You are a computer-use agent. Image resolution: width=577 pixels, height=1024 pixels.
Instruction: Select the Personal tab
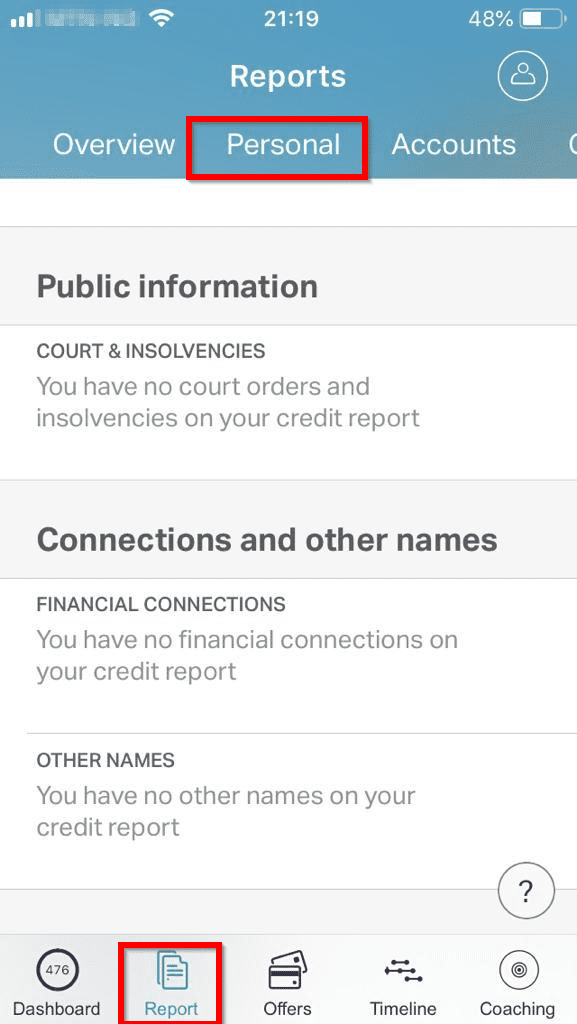click(x=283, y=144)
